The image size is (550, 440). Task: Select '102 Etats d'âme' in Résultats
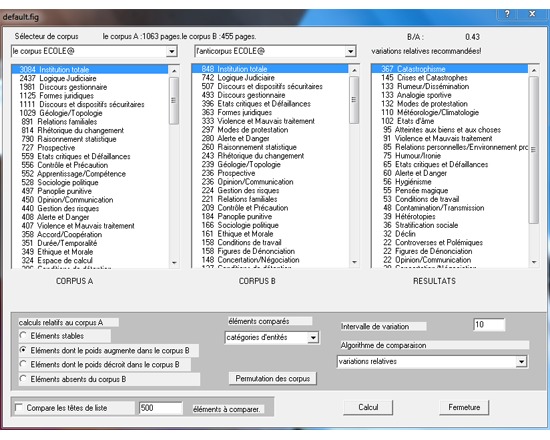(x=450, y=121)
